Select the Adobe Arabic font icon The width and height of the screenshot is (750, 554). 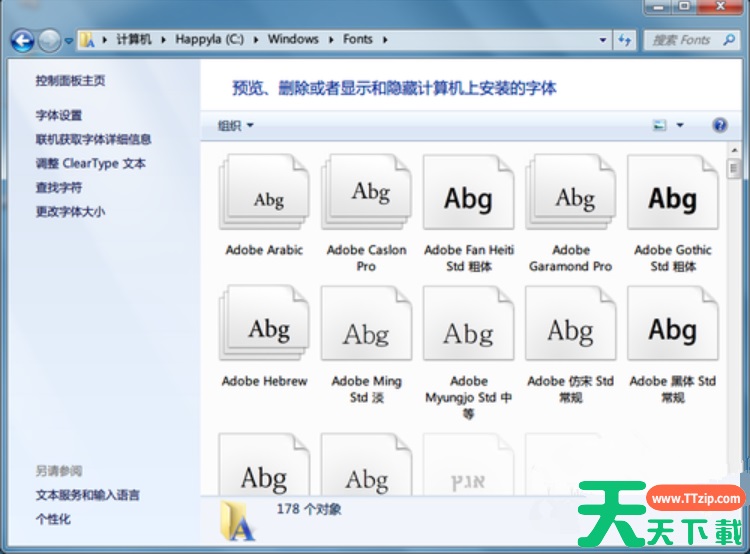point(264,196)
